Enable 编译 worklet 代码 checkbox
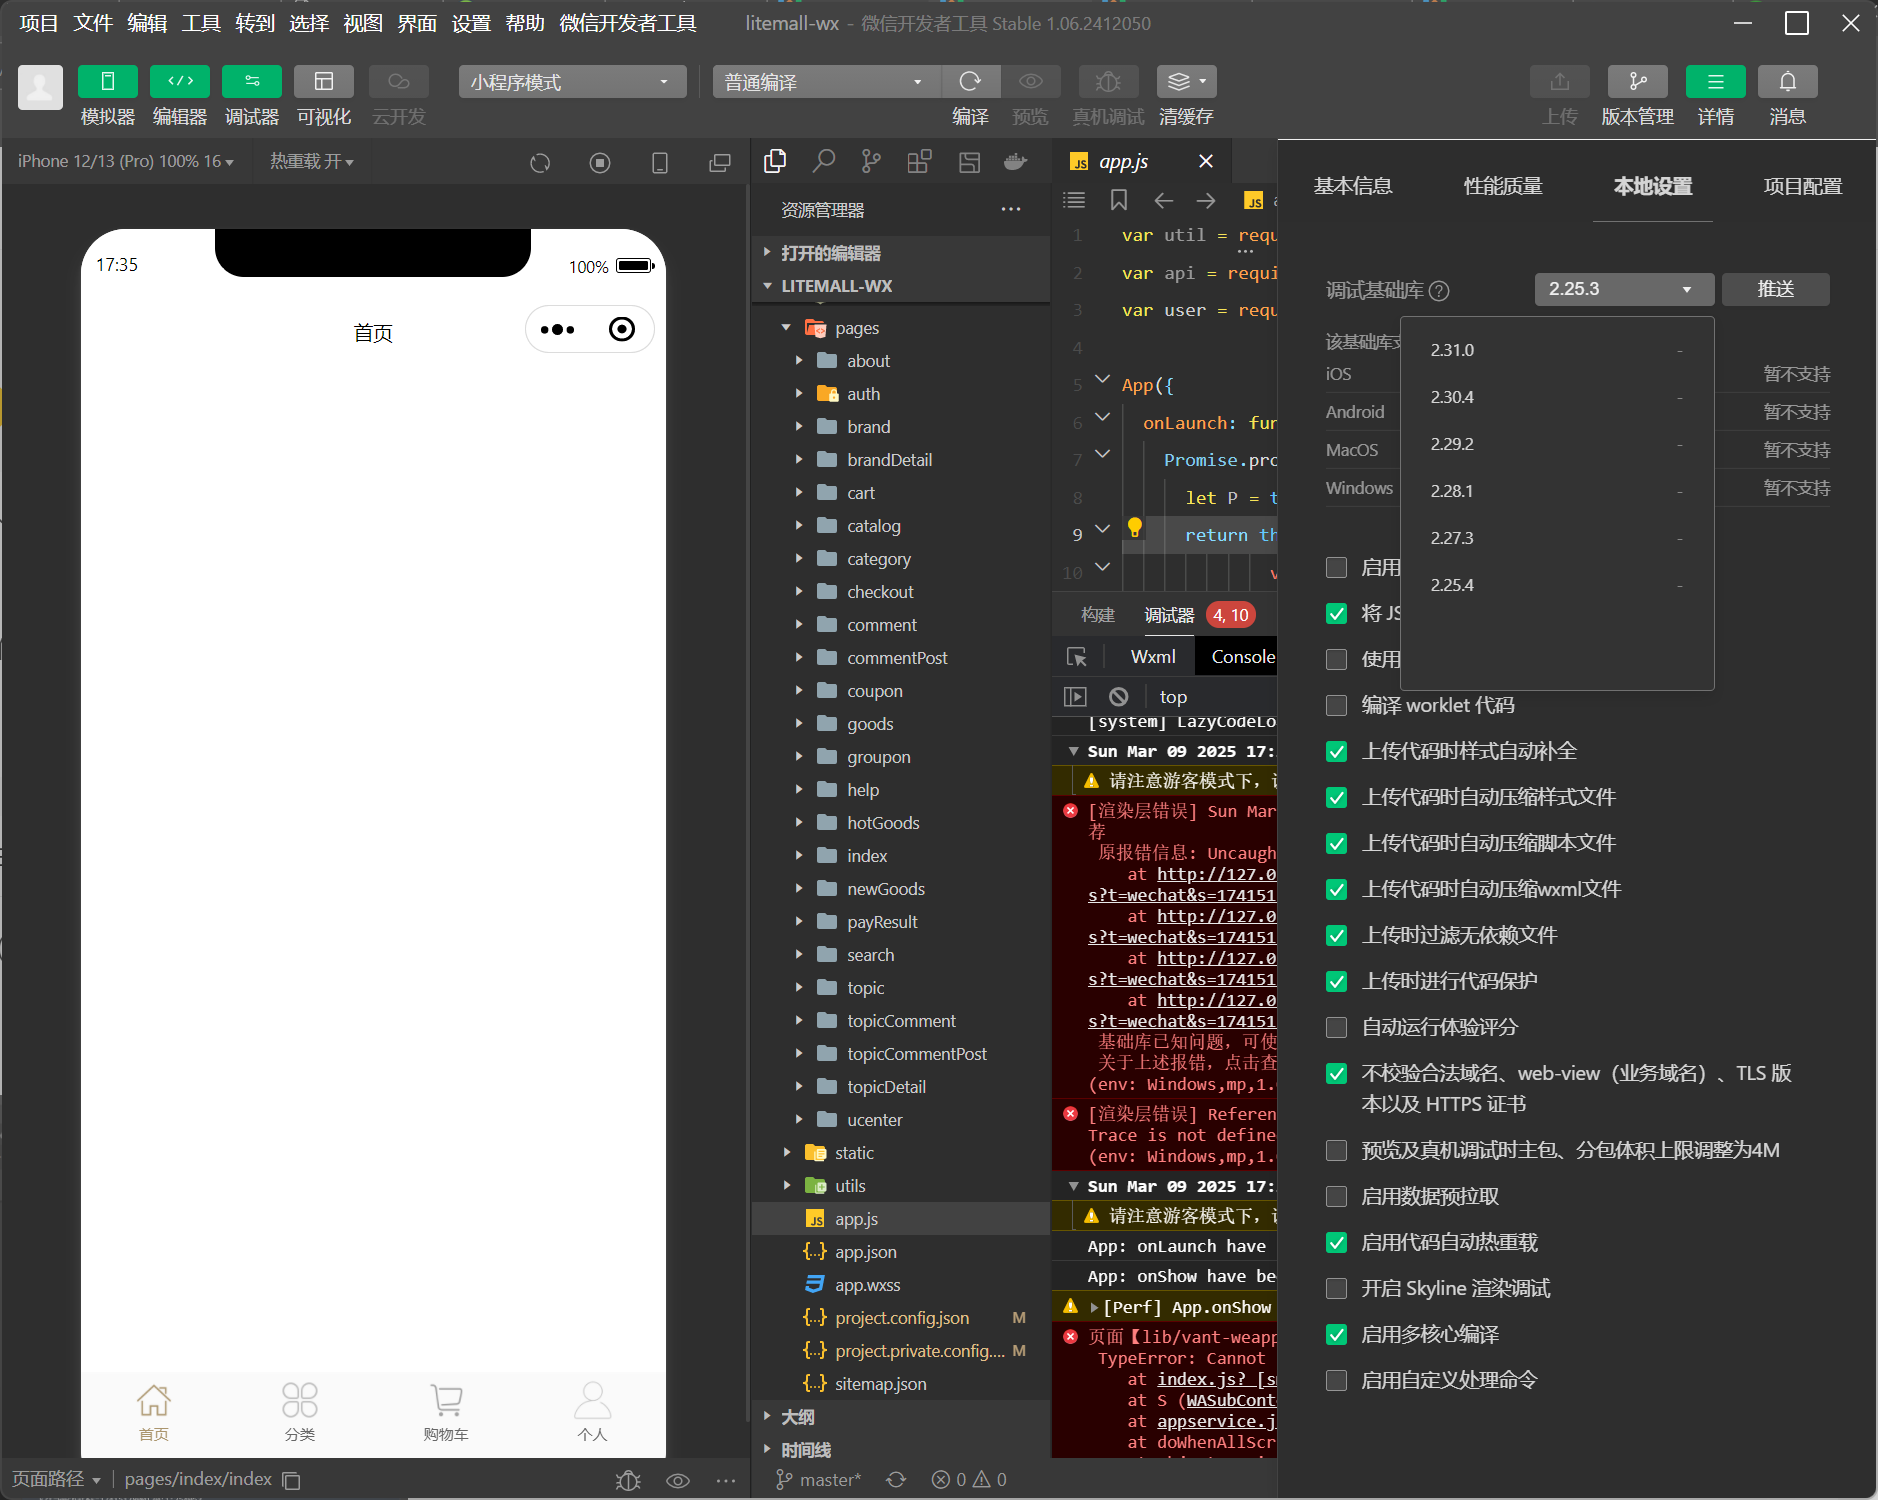Image resolution: width=1878 pixels, height=1500 pixels. coord(1337,706)
